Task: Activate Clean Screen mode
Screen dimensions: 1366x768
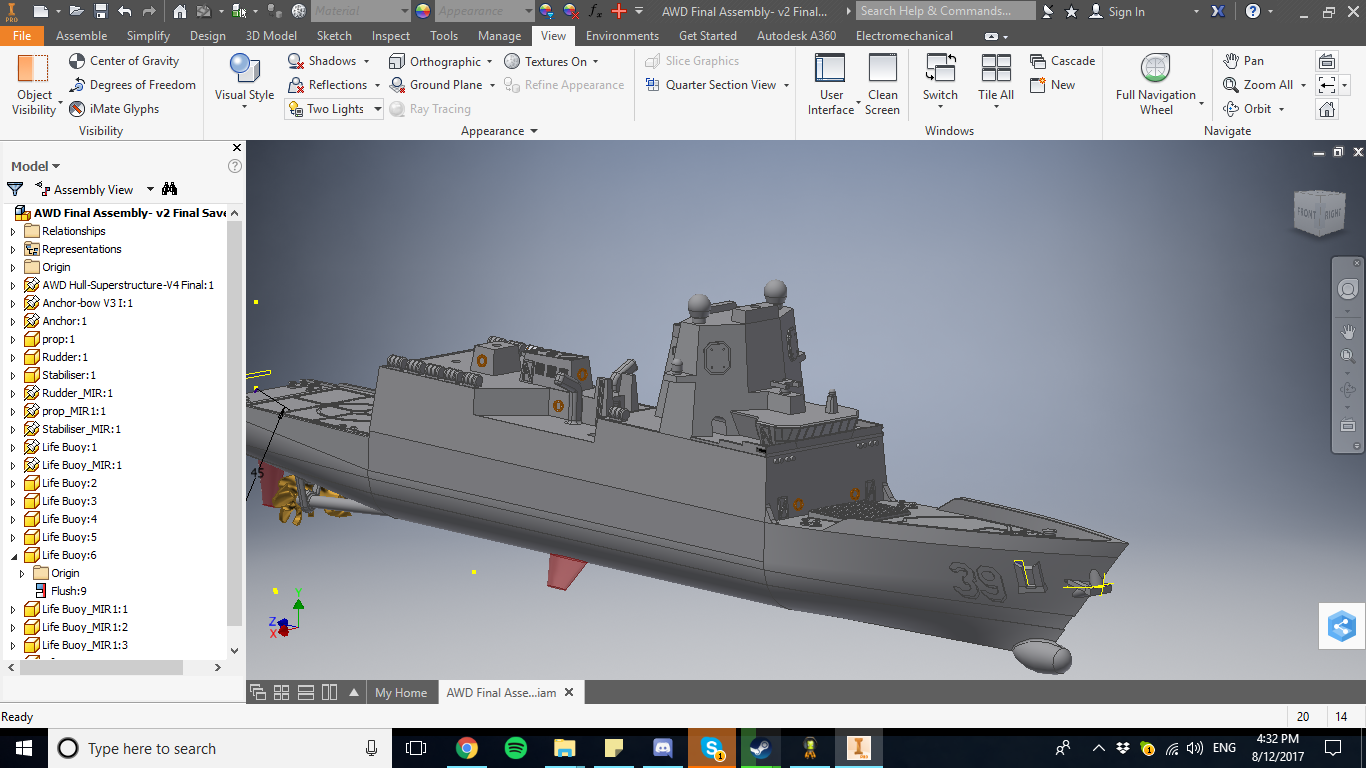Action: click(882, 84)
